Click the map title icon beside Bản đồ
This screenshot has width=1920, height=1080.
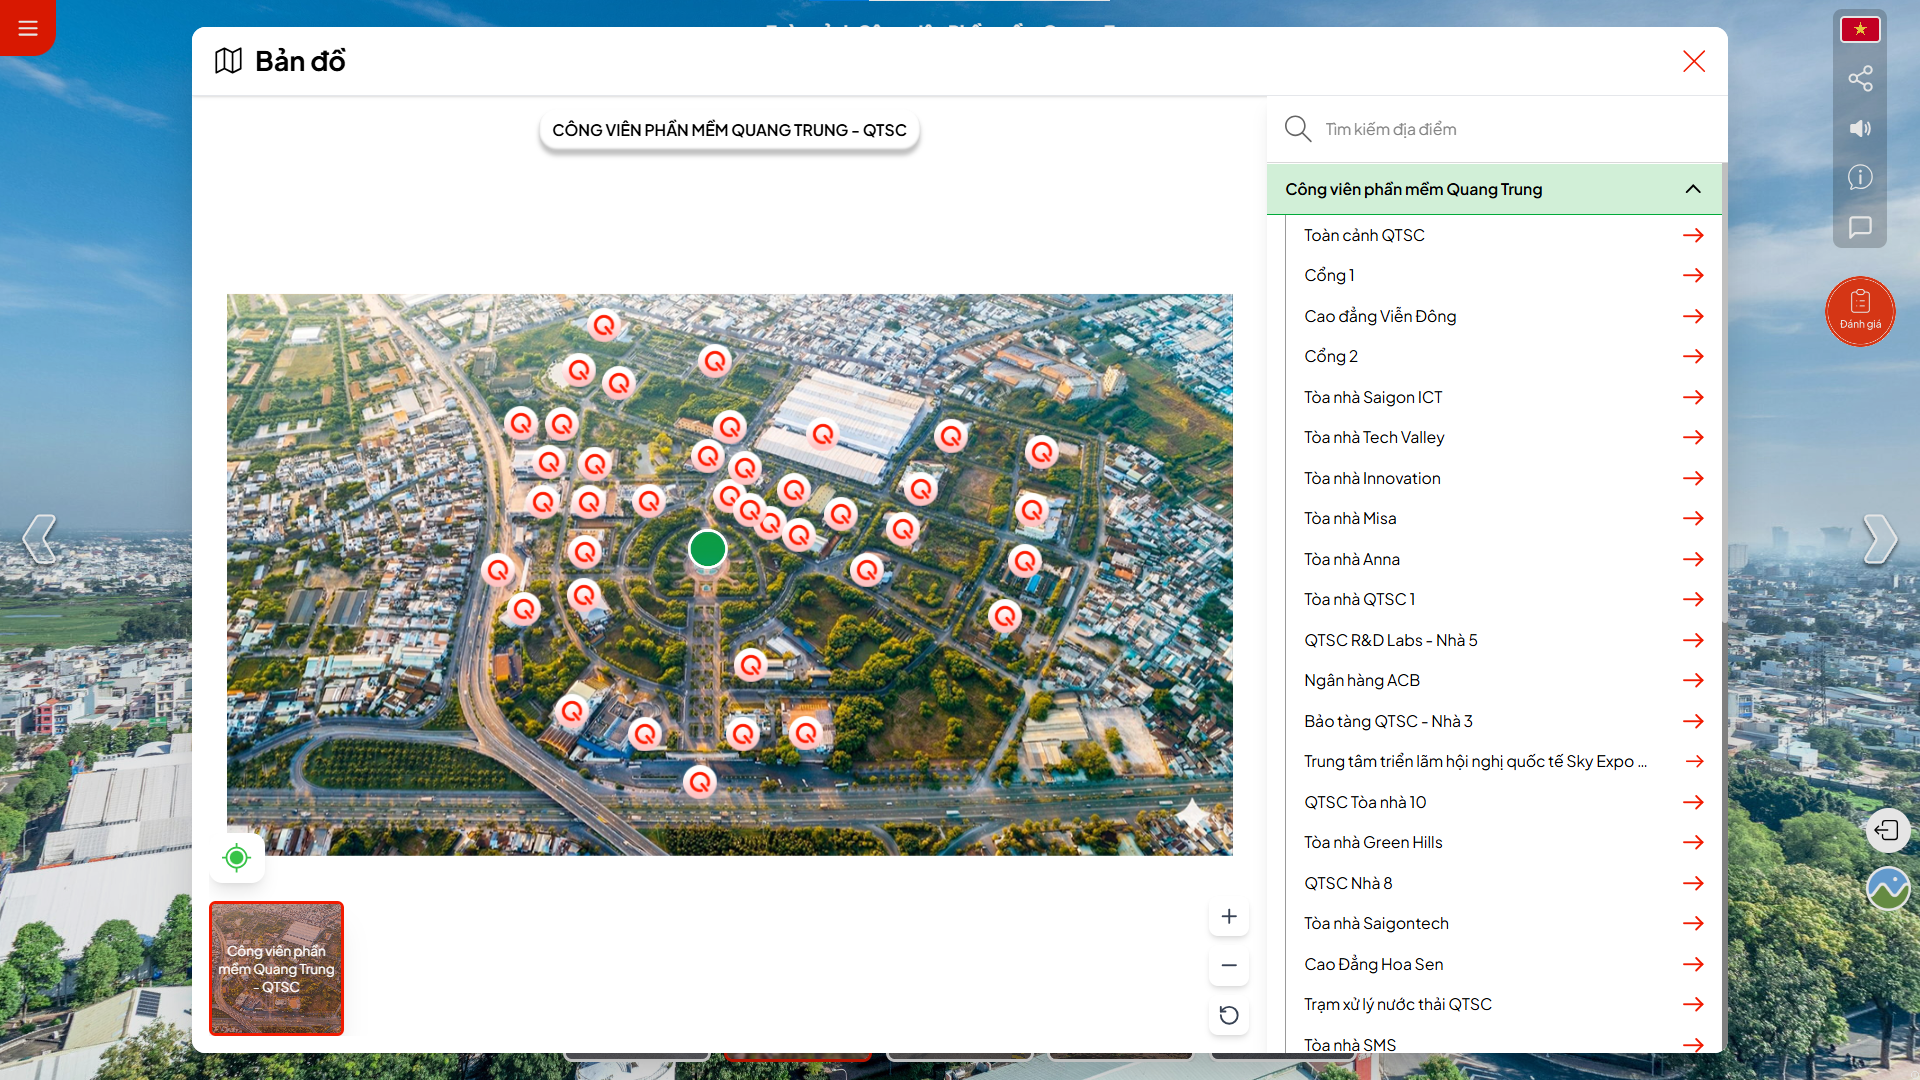click(x=229, y=61)
